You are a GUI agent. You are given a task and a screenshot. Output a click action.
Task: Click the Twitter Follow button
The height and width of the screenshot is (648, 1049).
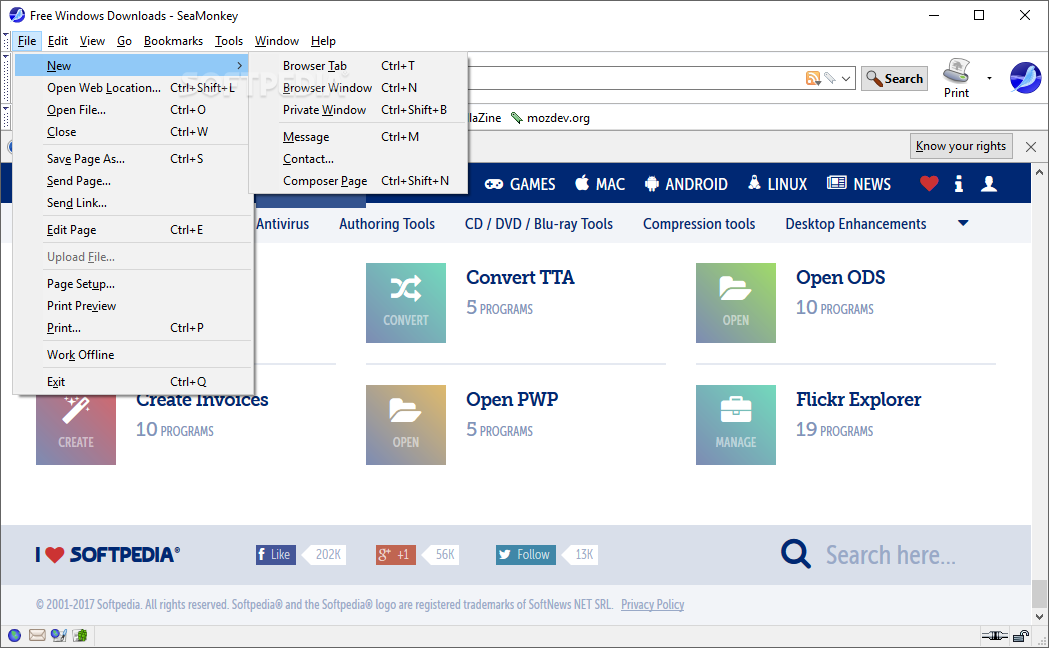[526, 554]
